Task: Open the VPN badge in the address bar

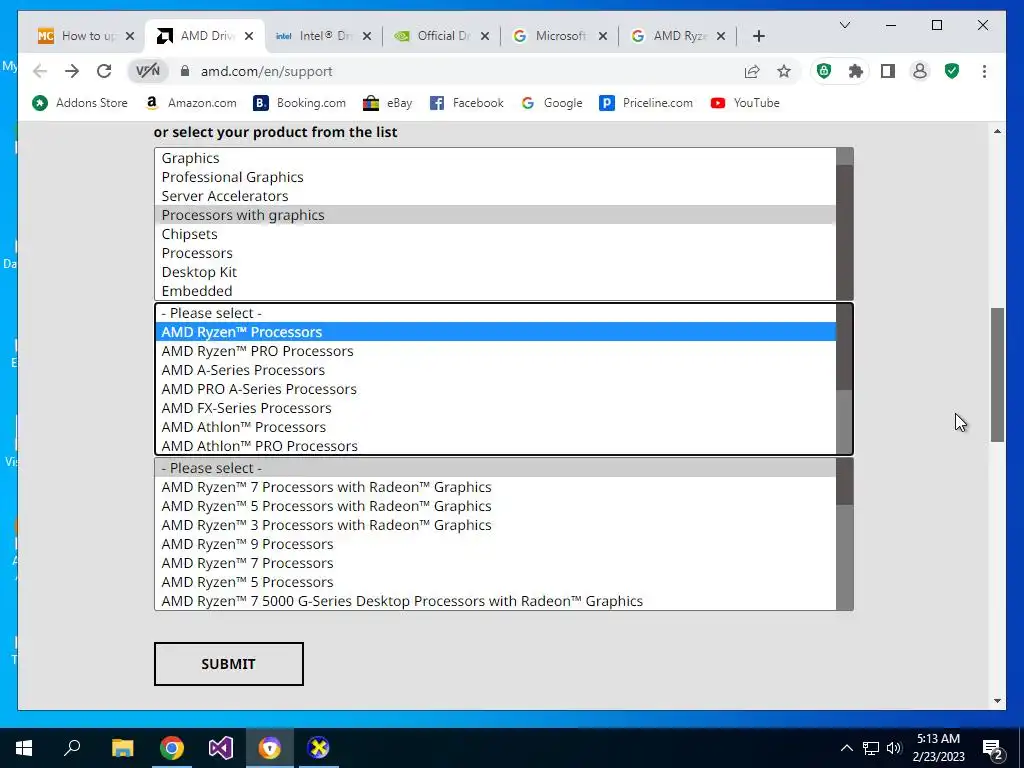Action: (x=148, y=71)
